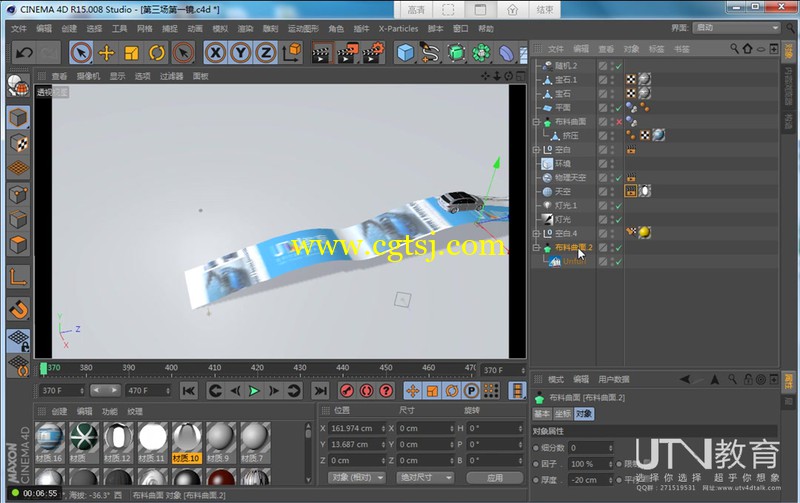Toggle green checkmark for Unfurl object
This screenshot has width=800, height=503.
pyautogui.click(x=619, y=261)
